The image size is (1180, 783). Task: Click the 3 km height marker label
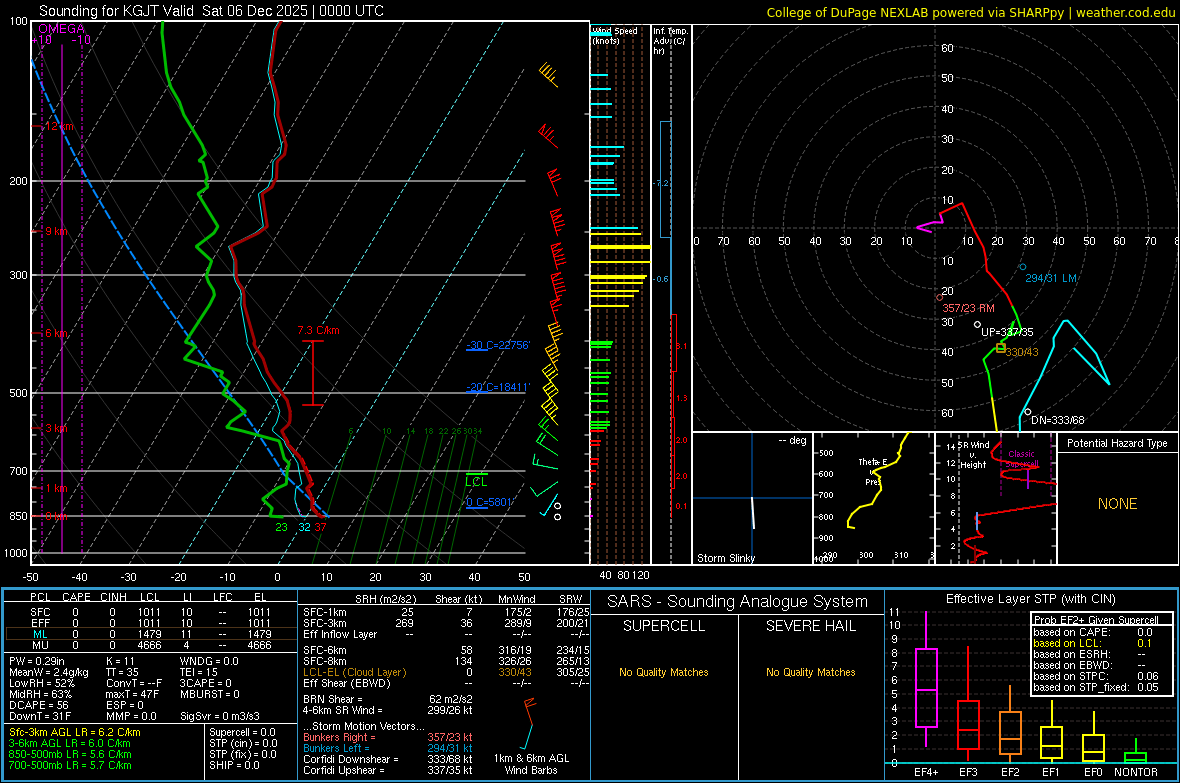point(56,428)
